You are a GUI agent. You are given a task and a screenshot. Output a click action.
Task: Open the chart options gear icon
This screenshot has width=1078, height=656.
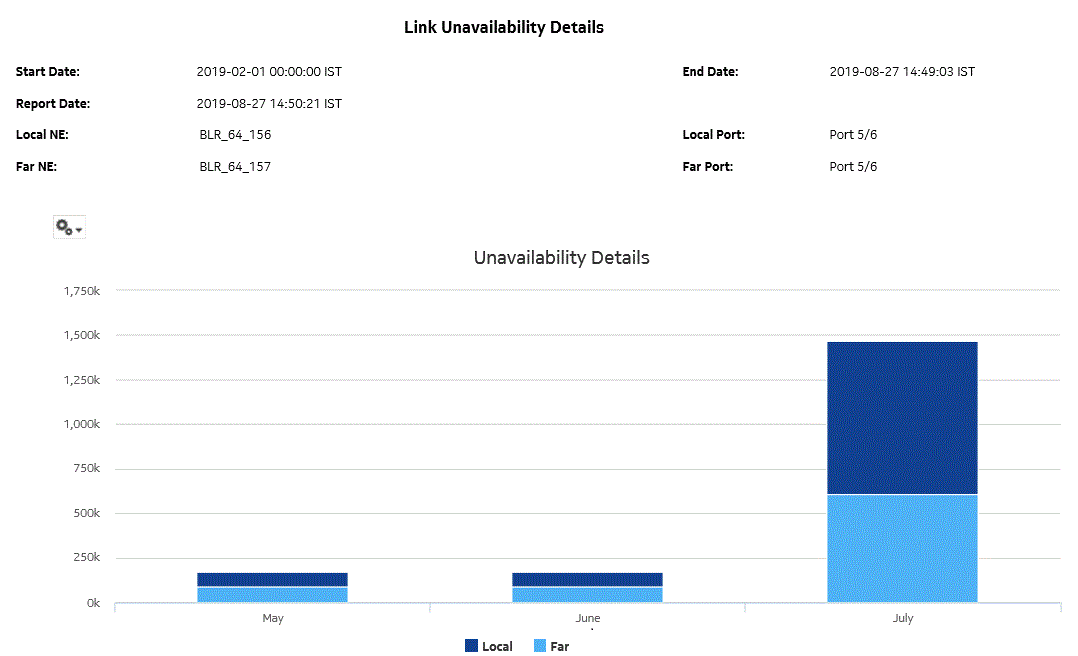[62, 226]
